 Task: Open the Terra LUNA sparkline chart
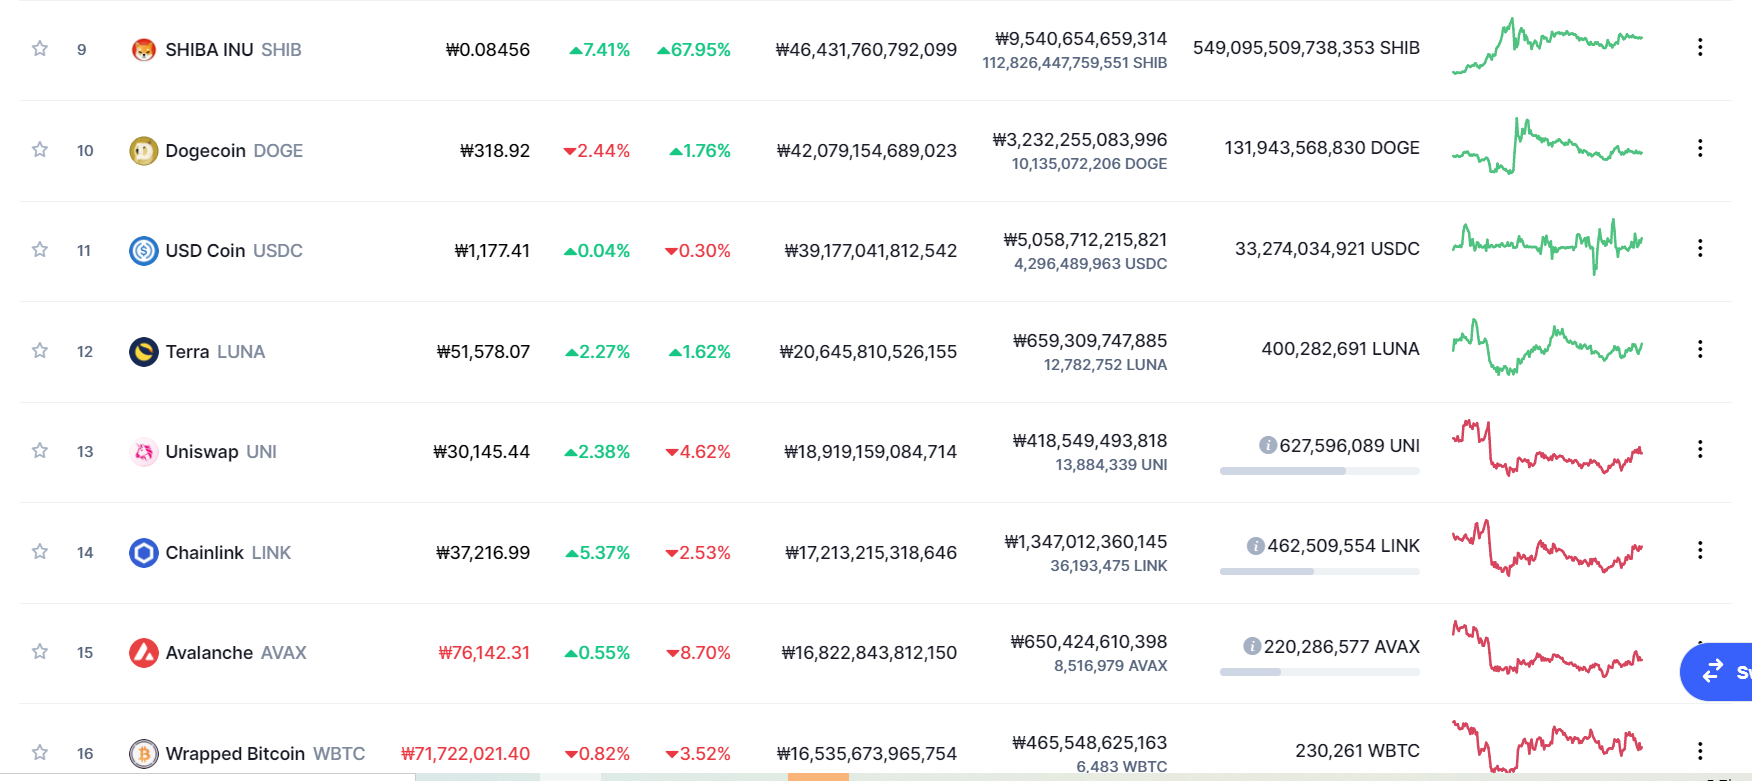coord(1547,347)
